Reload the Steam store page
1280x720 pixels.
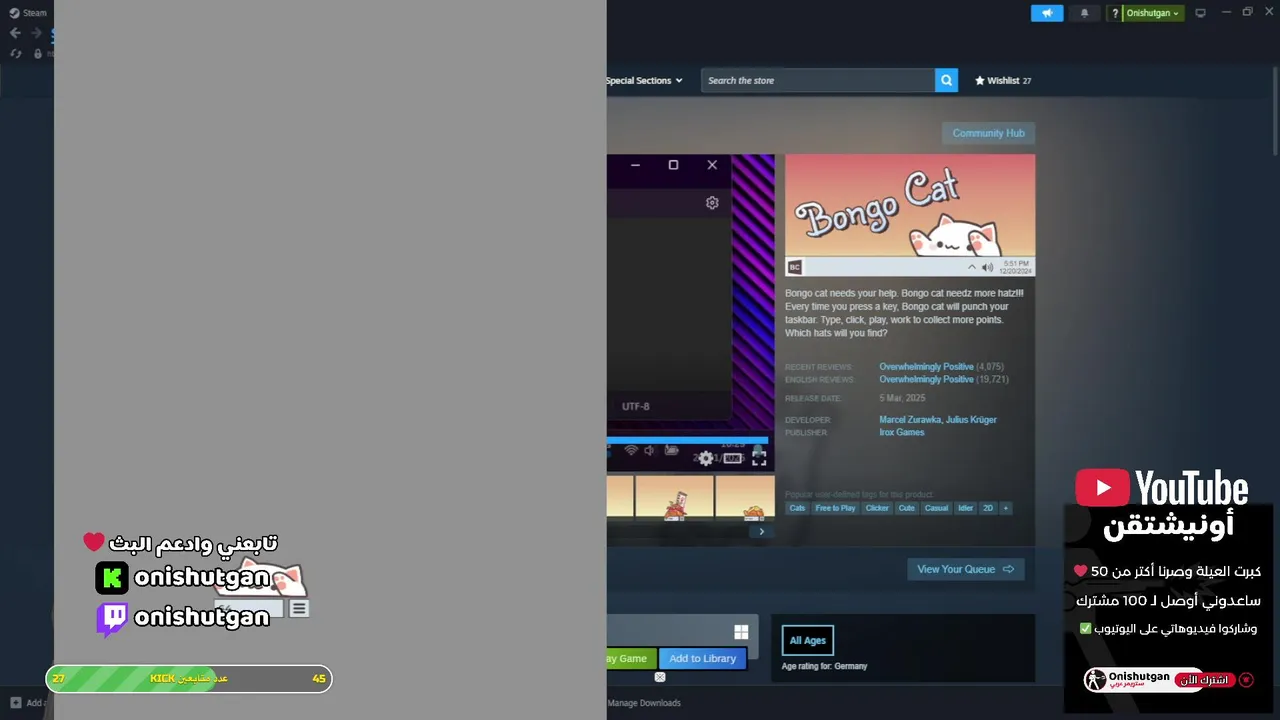click(16, 54)
